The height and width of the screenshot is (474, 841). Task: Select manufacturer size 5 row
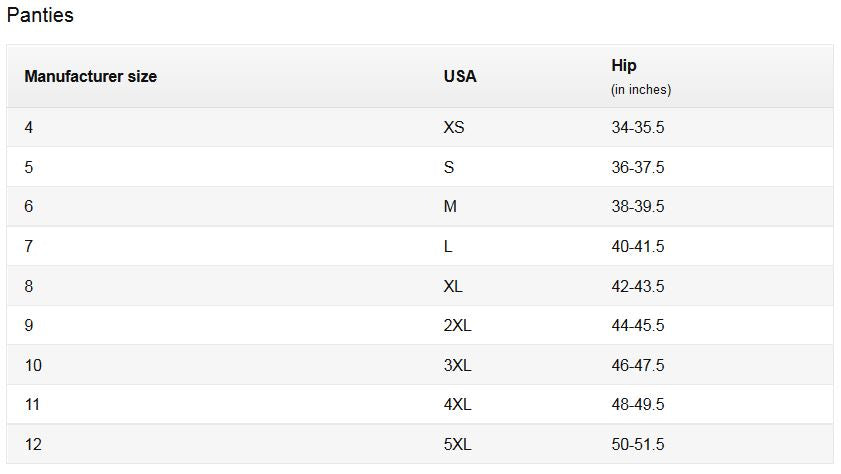[420, 167]
